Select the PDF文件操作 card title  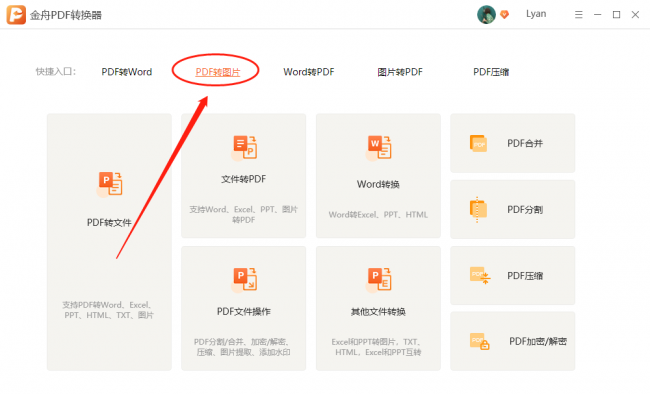pyautogui.click(x=244, y=311)
